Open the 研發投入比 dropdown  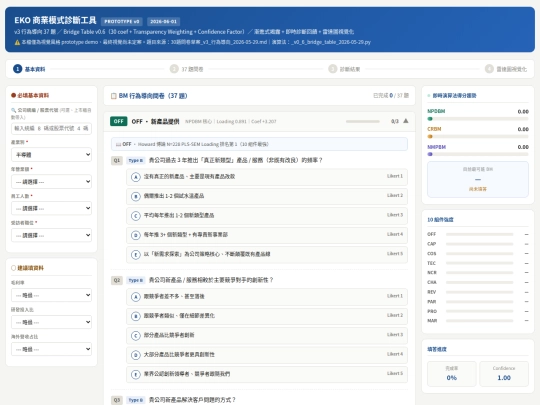pyautogui.click(x=51, y=322)
